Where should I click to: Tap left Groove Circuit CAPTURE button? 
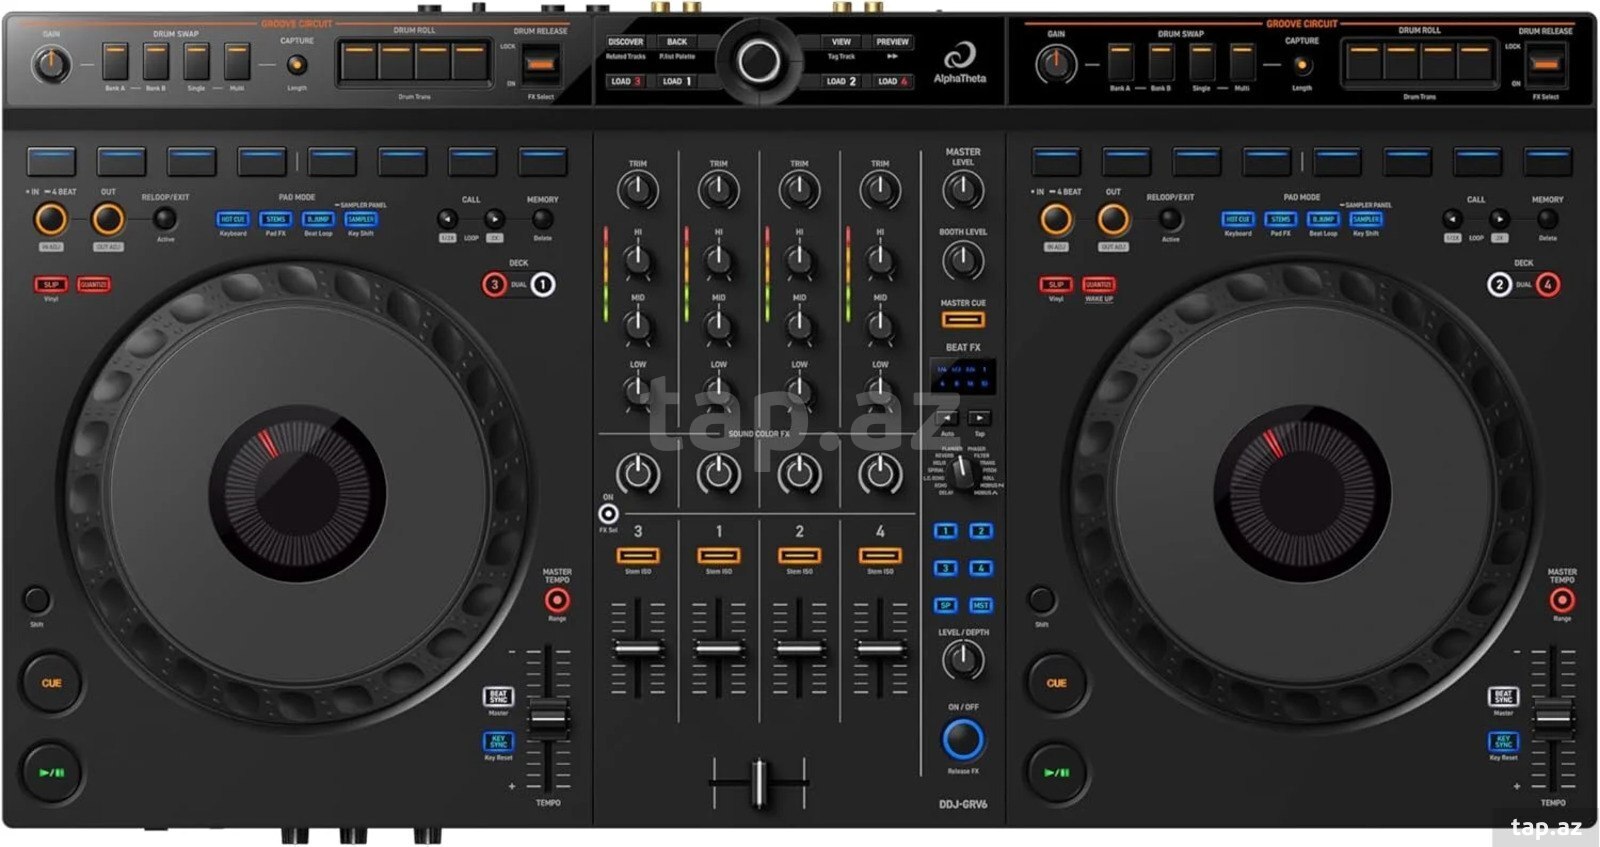[x=296, y=65]
